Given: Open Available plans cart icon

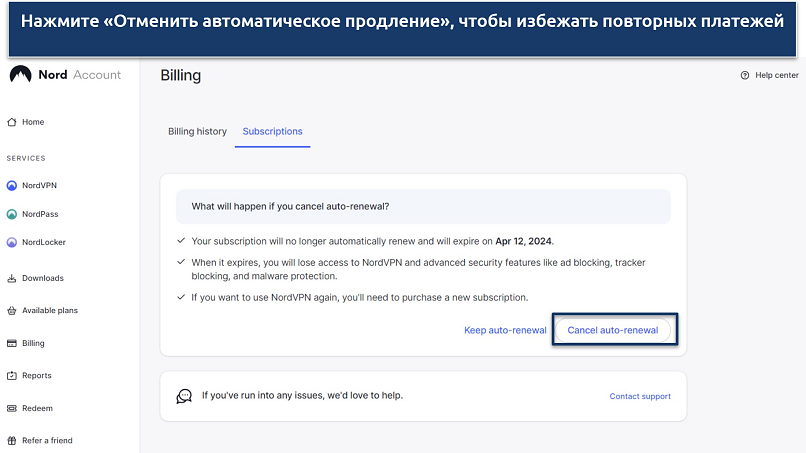Looking at the screenshot, I should pyautogui.click(x=12, y=311).
